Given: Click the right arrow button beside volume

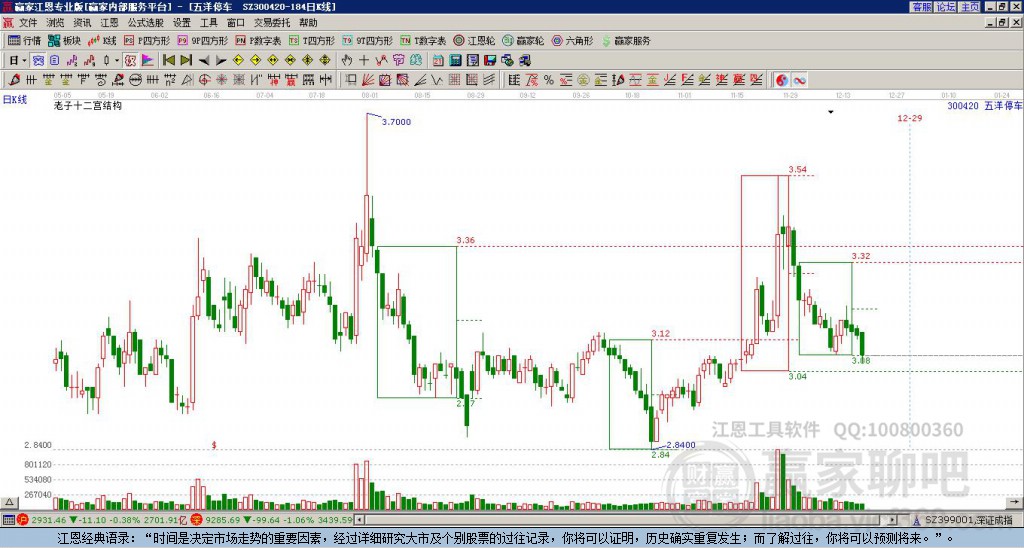Looking at the screenshot, I should [1016, 502].
